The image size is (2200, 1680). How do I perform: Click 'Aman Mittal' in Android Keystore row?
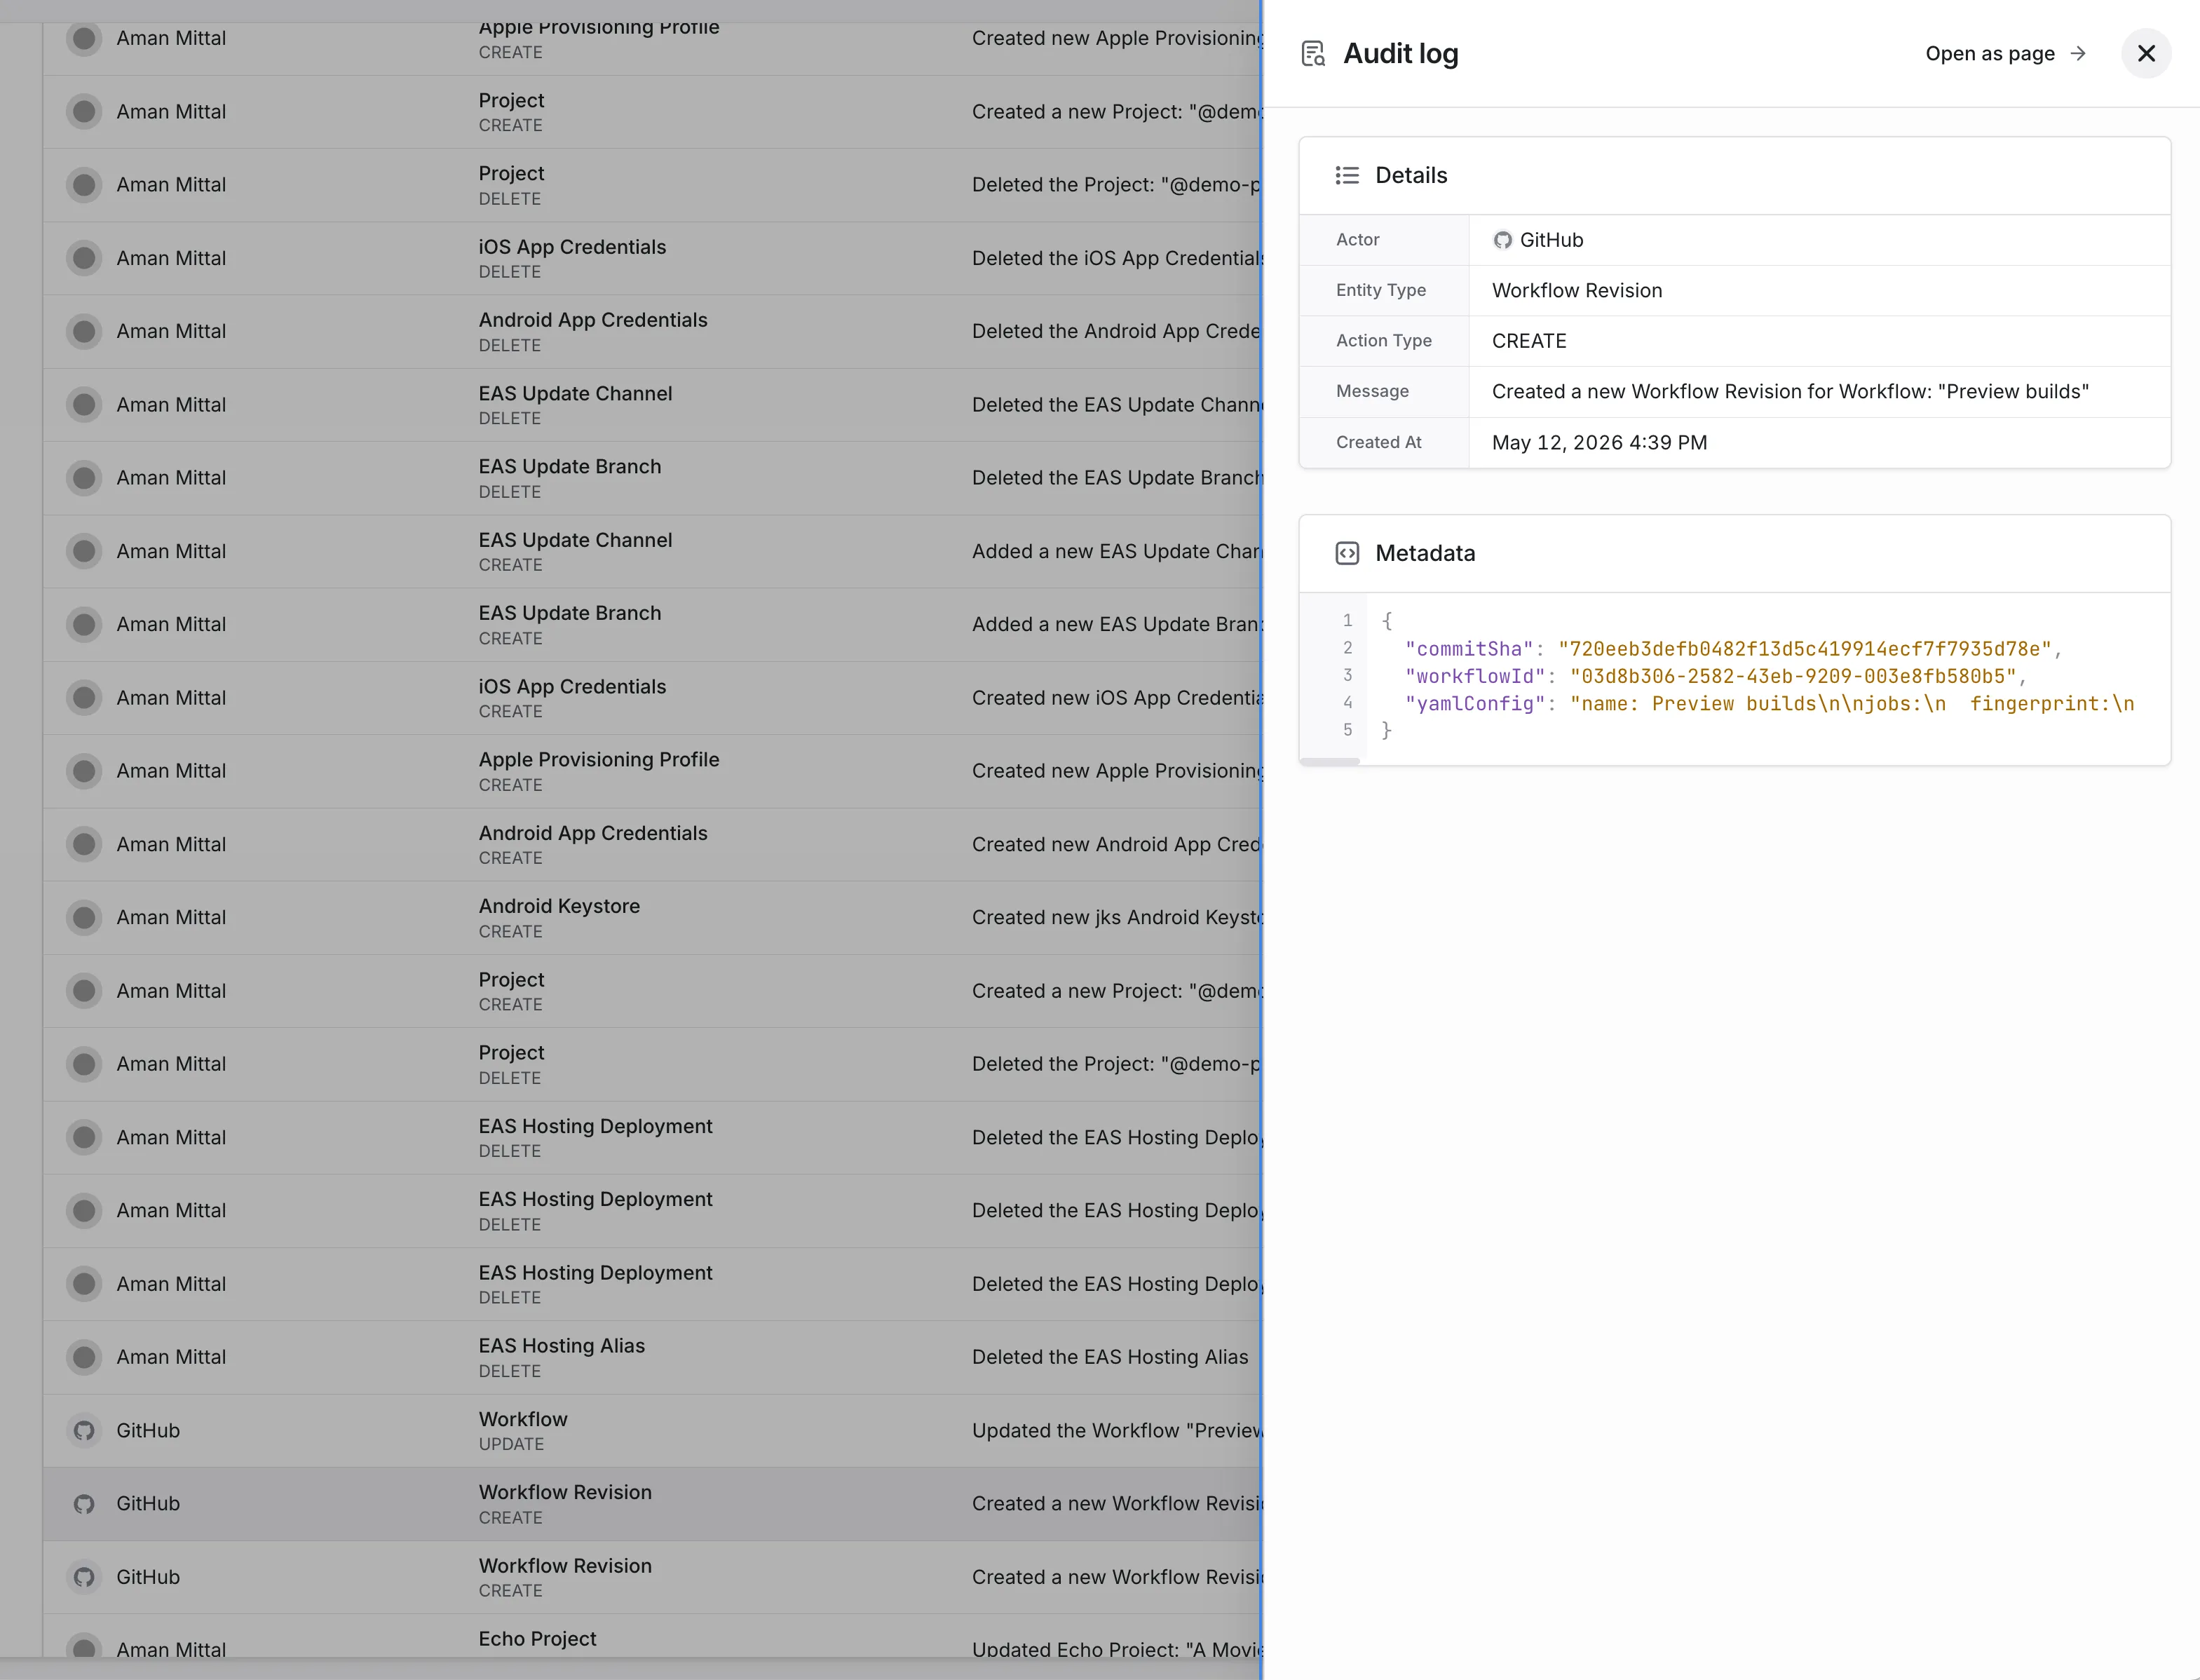coord(171,917)
